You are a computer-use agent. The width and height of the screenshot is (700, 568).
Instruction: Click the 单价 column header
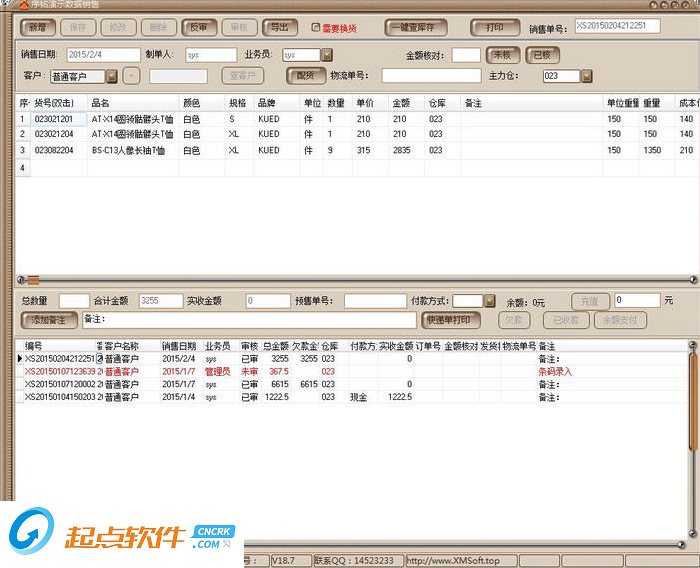pos(371,104)
